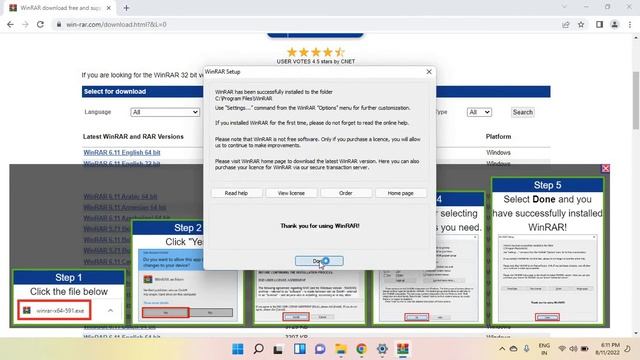Click the OneDrive cloud tray icon

(514, 349)
